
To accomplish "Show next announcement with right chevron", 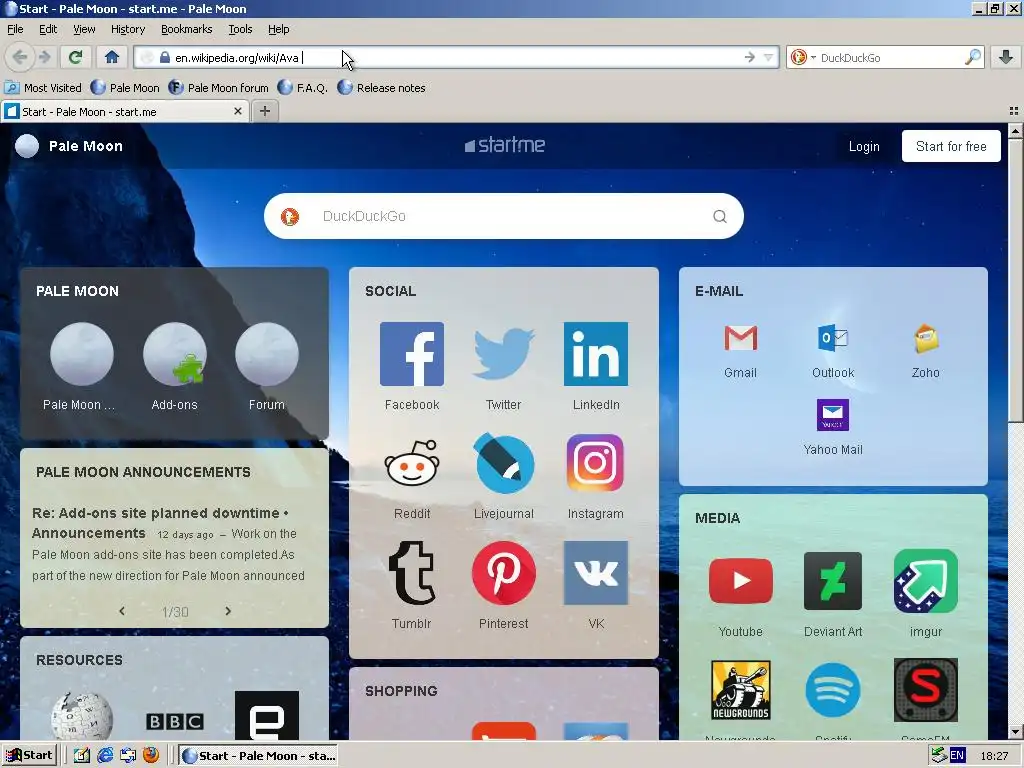I will [228, 611].
